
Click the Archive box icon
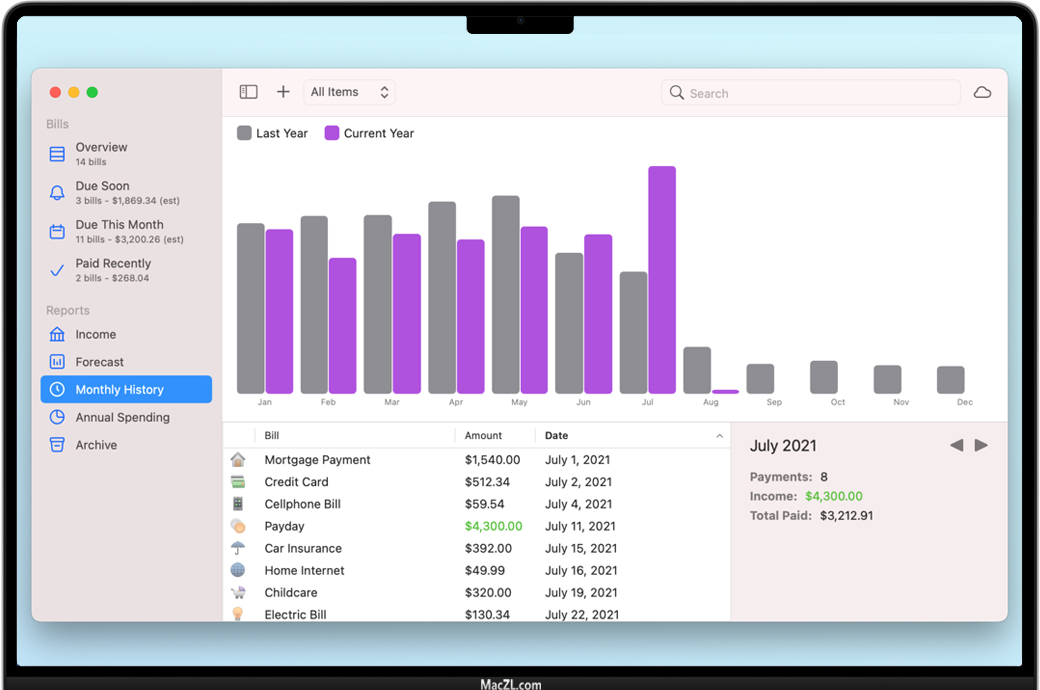pos(57,445)
